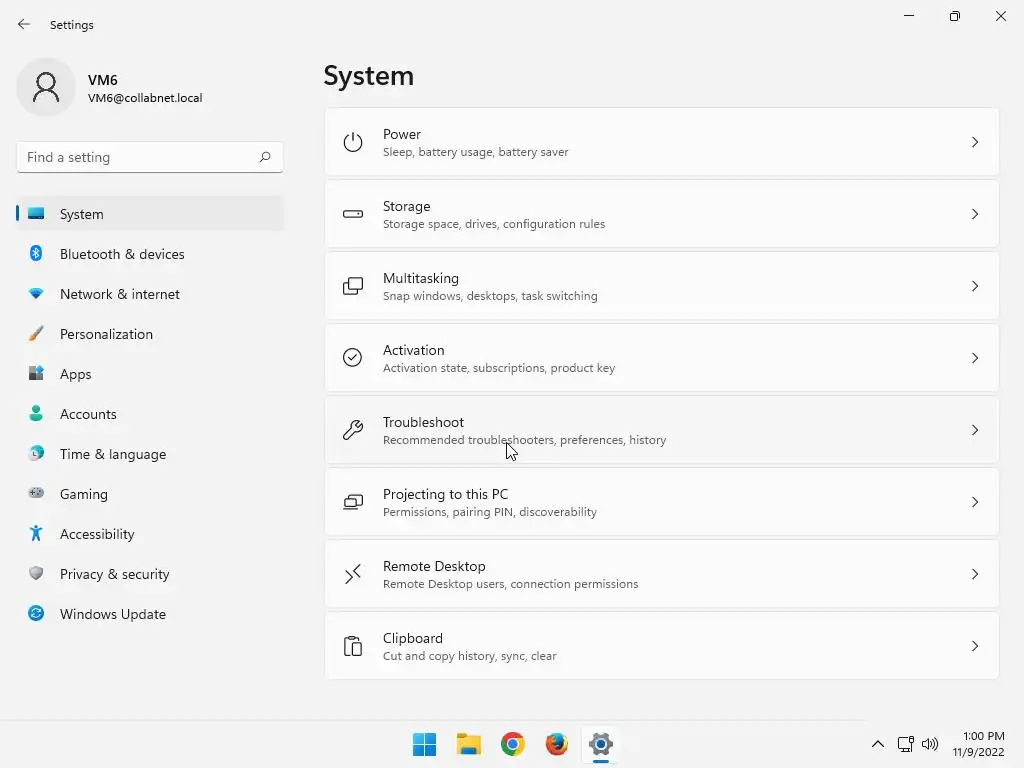
Task: Click 'Permissions, pairing PIN, discoverability' text
Action: [x=490, y=512]
